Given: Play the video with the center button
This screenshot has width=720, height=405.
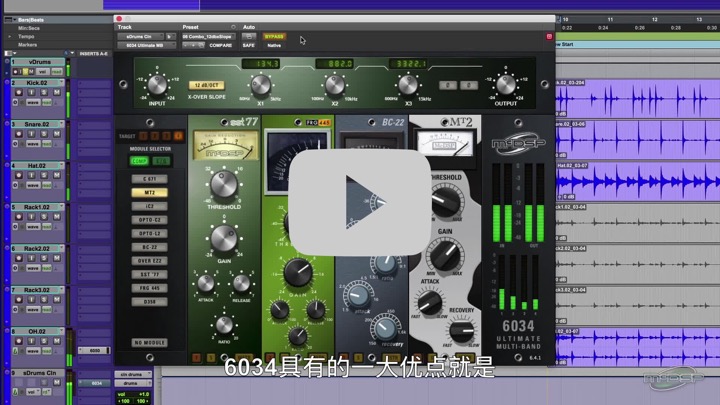Looking at the screenshot, I should tap(360, 202).
